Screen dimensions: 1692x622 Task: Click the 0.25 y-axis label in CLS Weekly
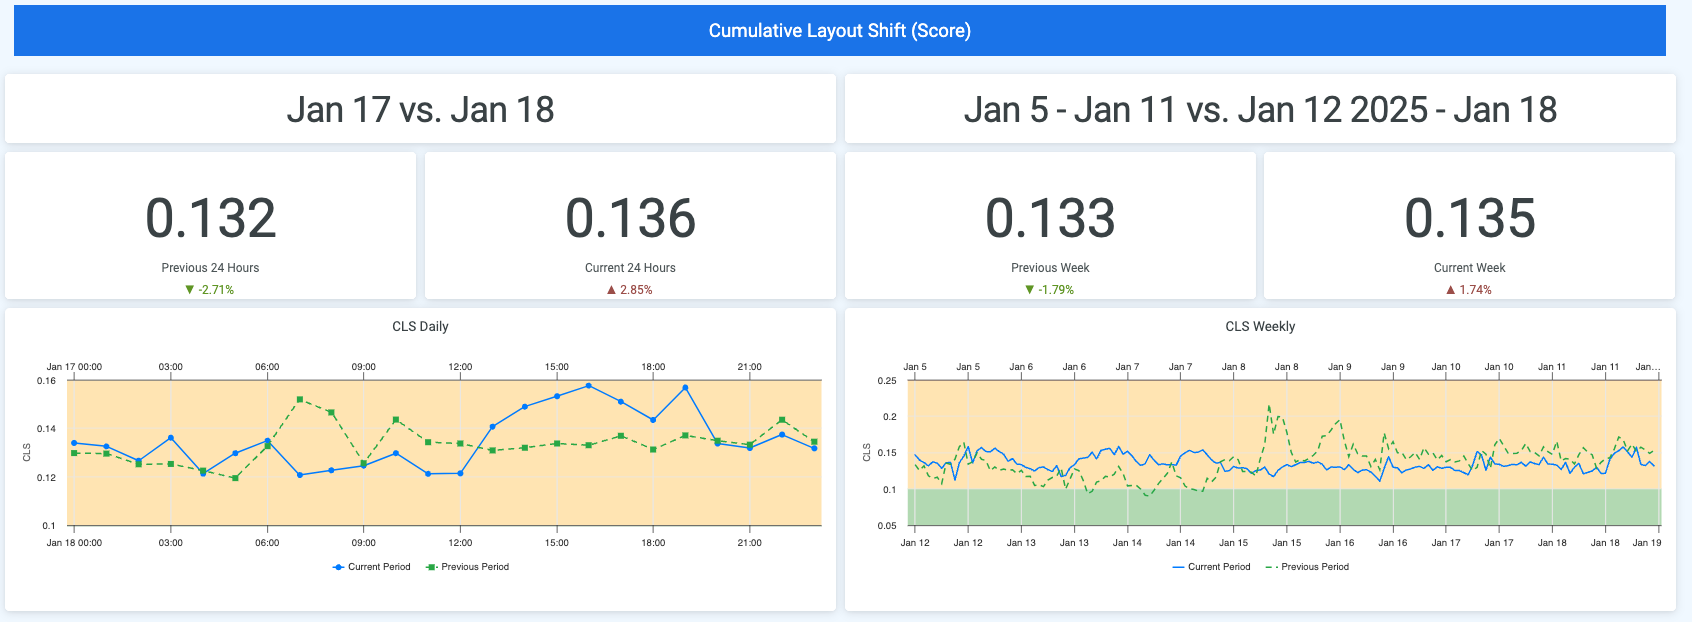(887, 381)
